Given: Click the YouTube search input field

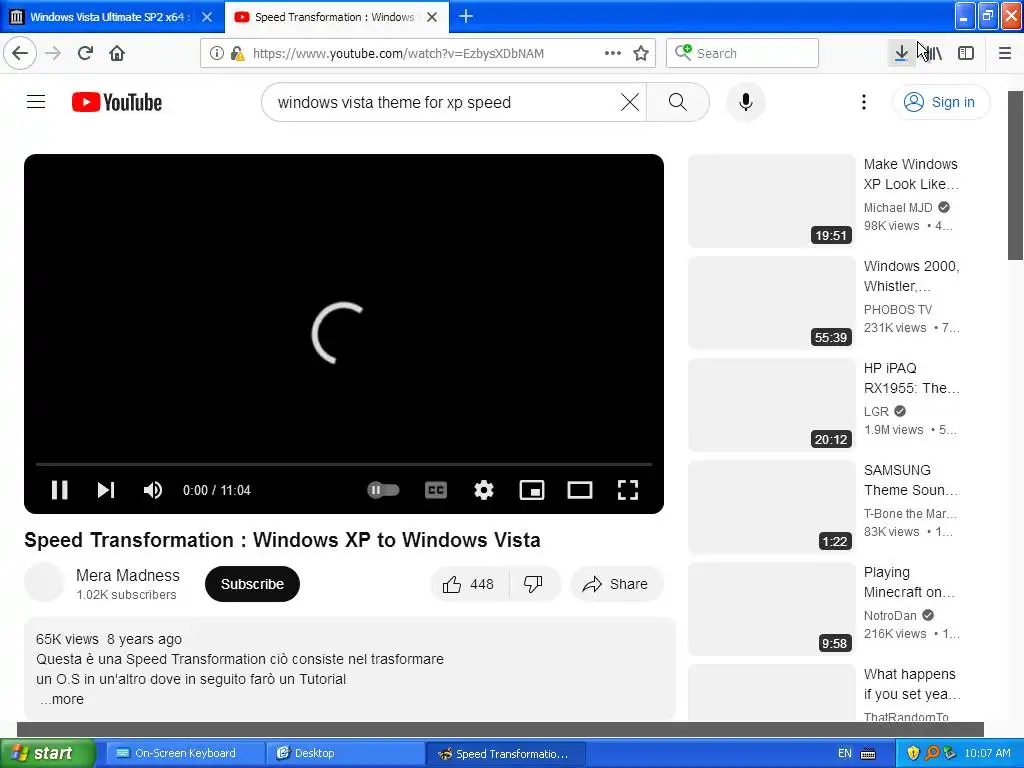Looking at the screenshot, I should 444,102.
